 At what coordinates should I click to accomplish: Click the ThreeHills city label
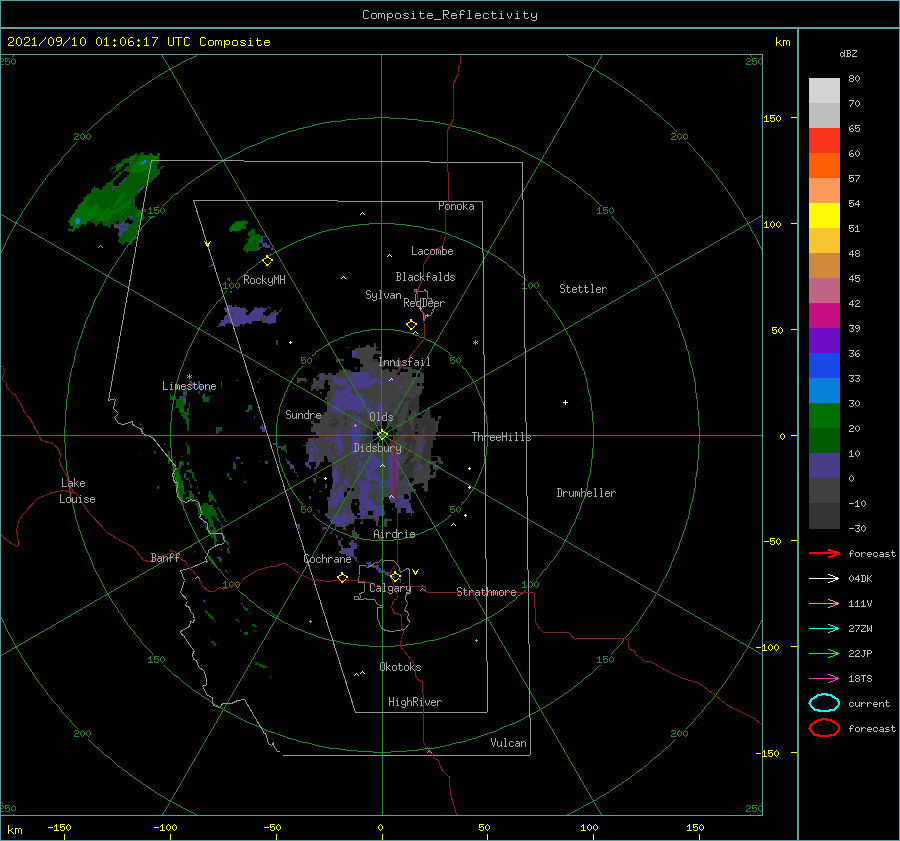click(501, 437)
